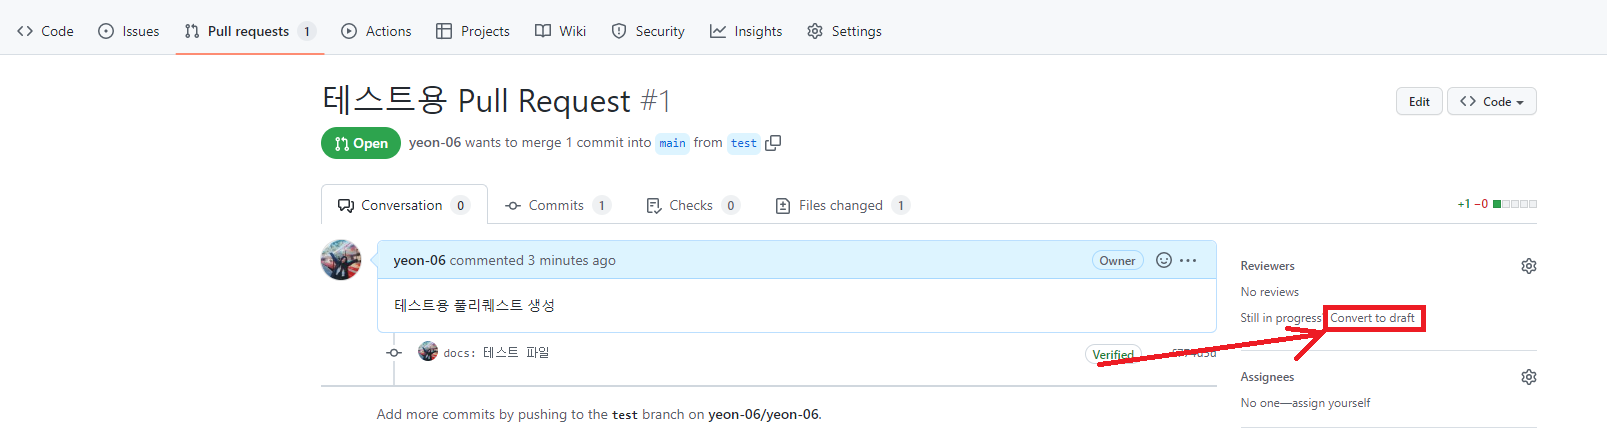Switch to the Files changed tab
The height and width of the screenshot is (429, 1607).
pos(842,205)
